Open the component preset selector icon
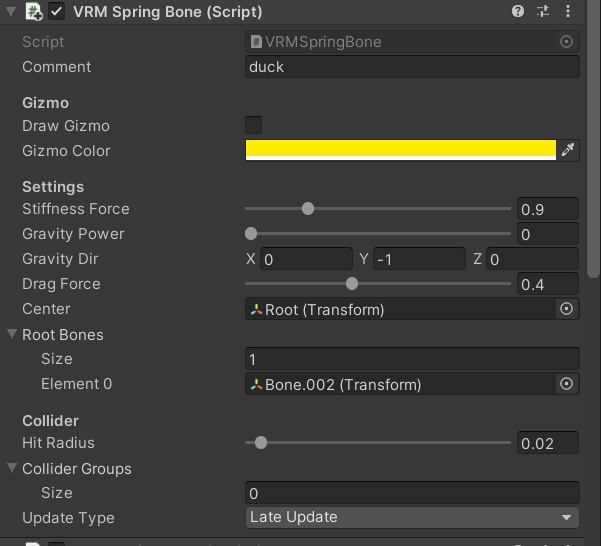This screenshot has width=601, height=546. [x=543, y=12]
